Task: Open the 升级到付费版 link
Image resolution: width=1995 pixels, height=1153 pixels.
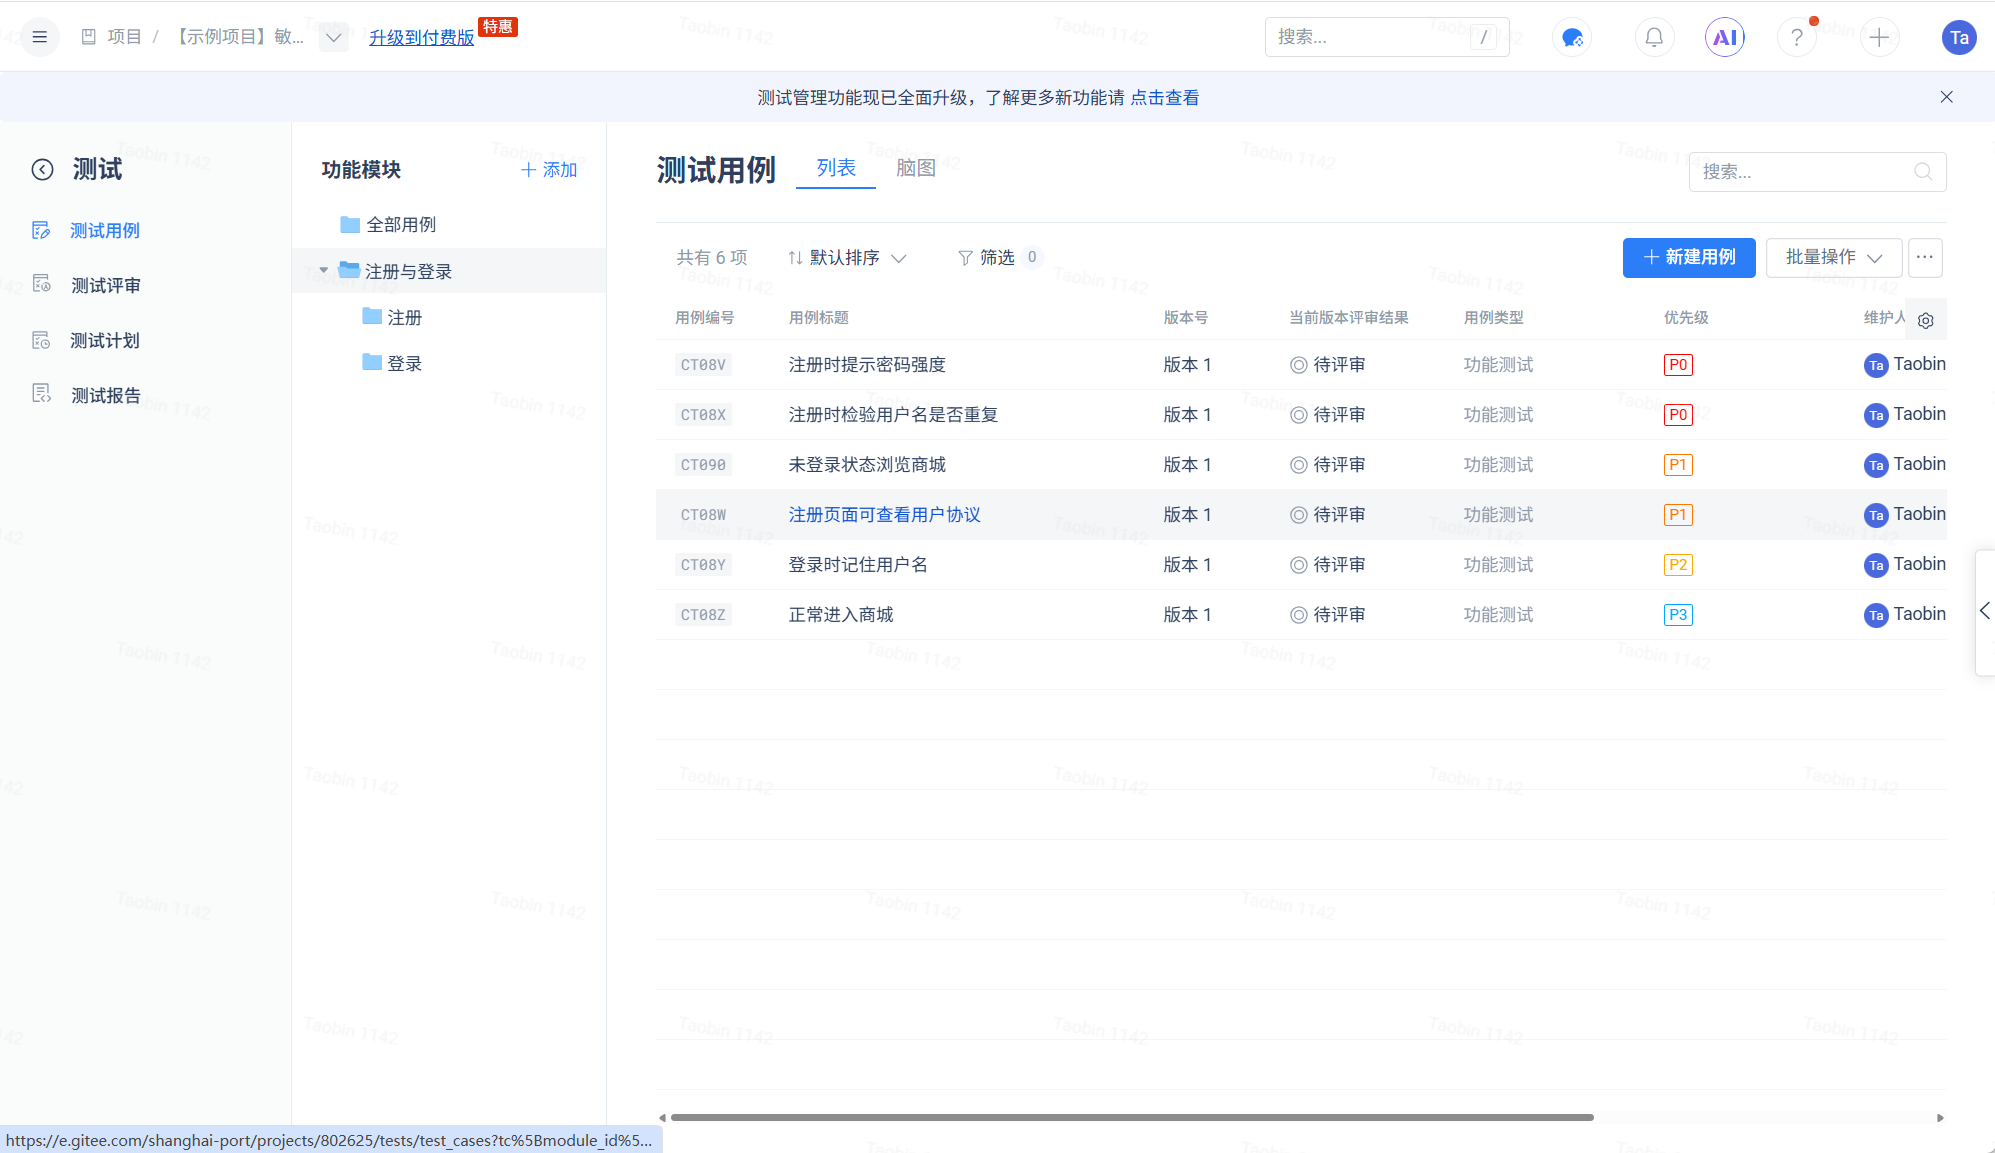Action: click(421, 37)
